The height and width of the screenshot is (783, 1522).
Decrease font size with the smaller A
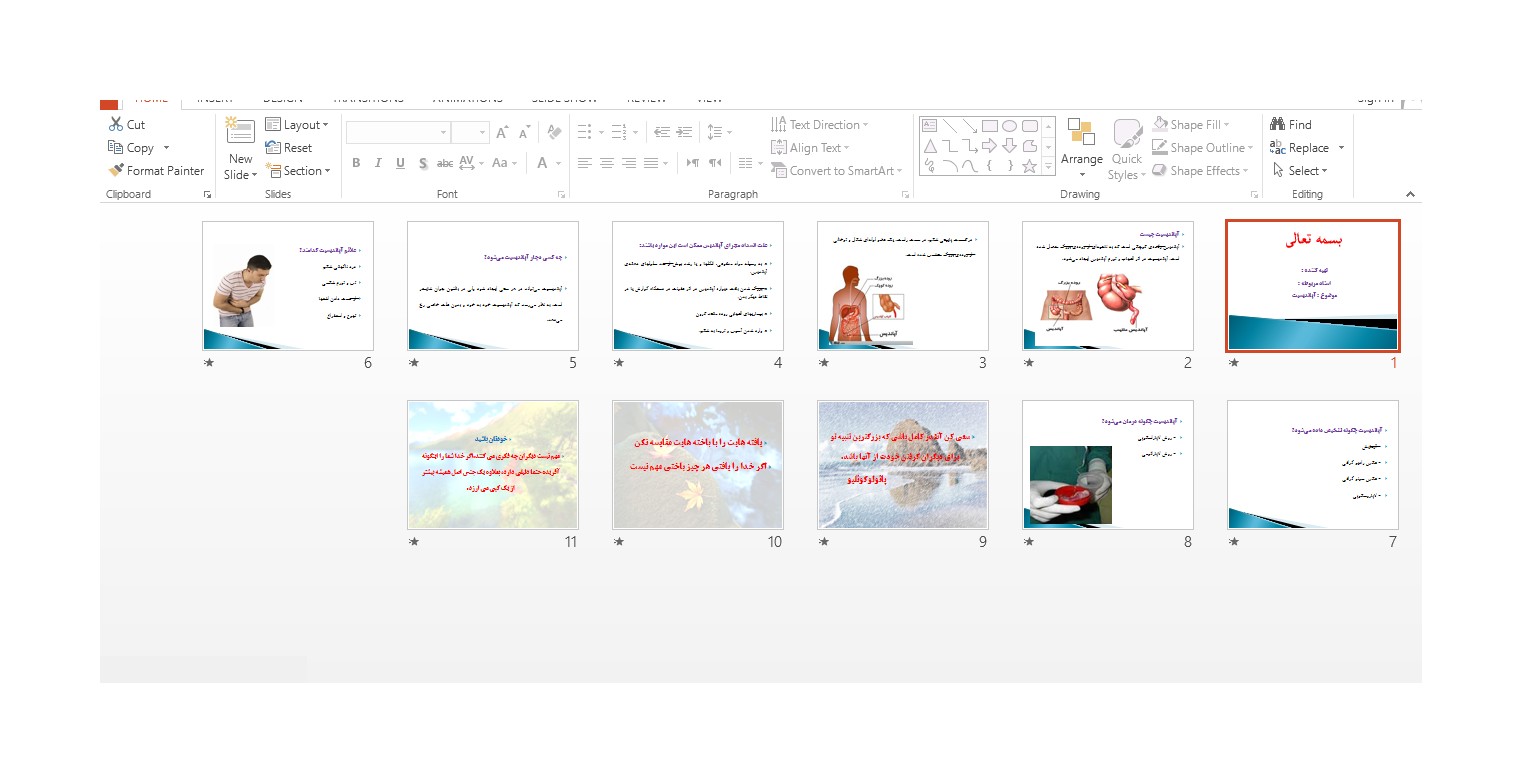[526, 132]
